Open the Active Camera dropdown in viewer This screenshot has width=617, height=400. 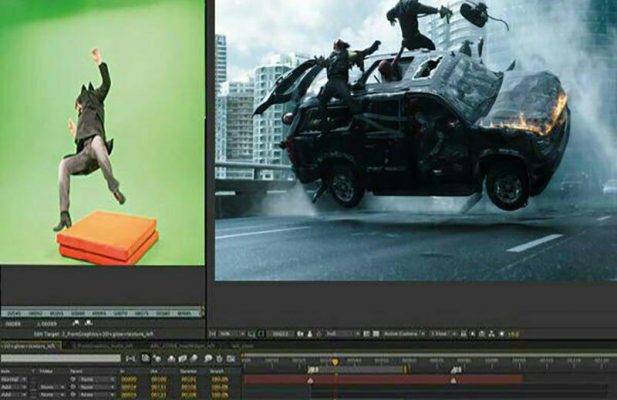coord(405,334)
